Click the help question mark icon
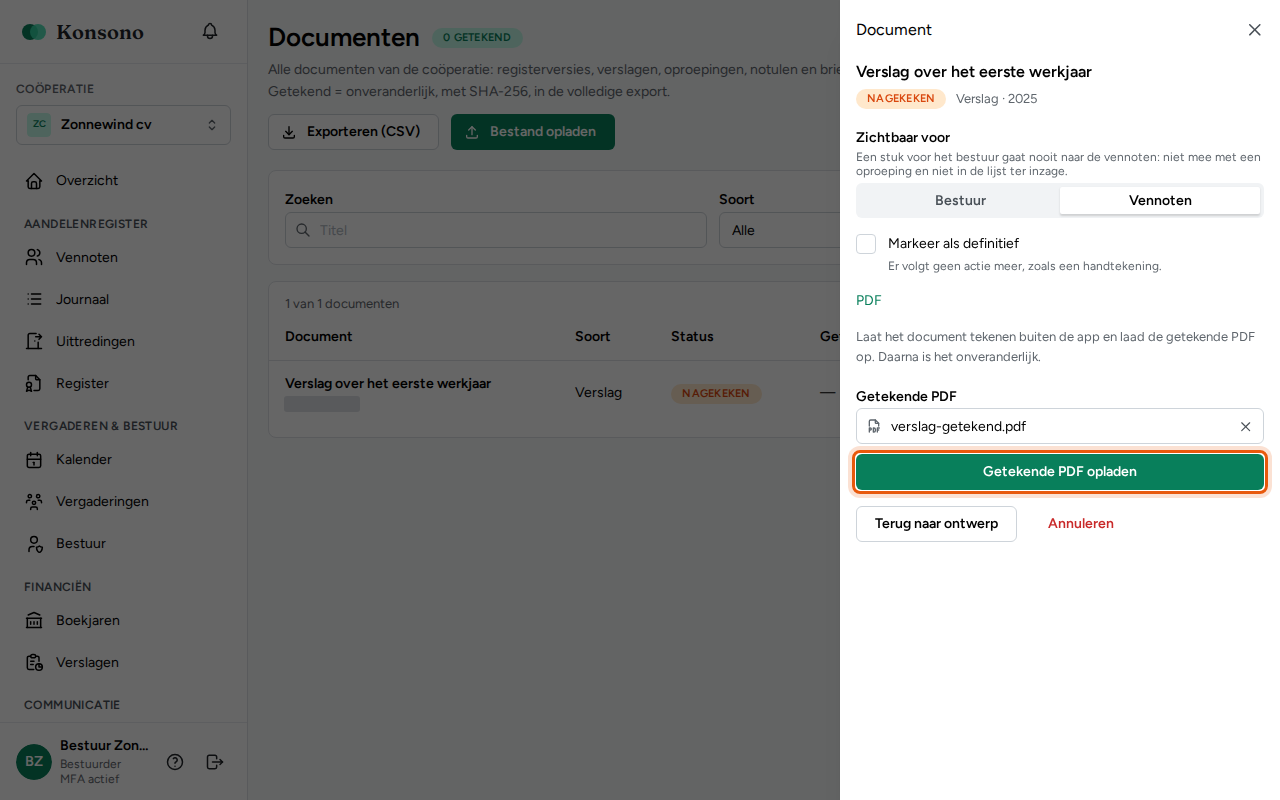 [175, 762]
